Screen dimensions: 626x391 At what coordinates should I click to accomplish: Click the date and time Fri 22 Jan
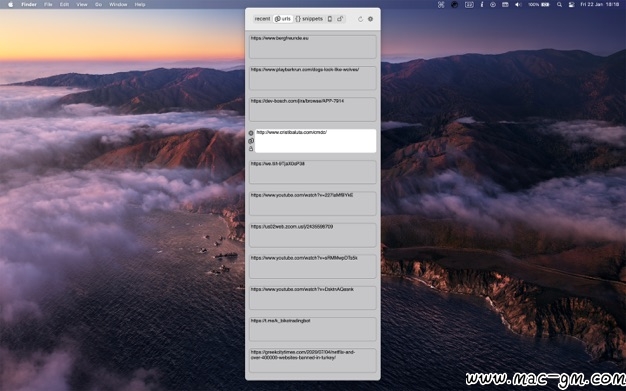(600, 4)
